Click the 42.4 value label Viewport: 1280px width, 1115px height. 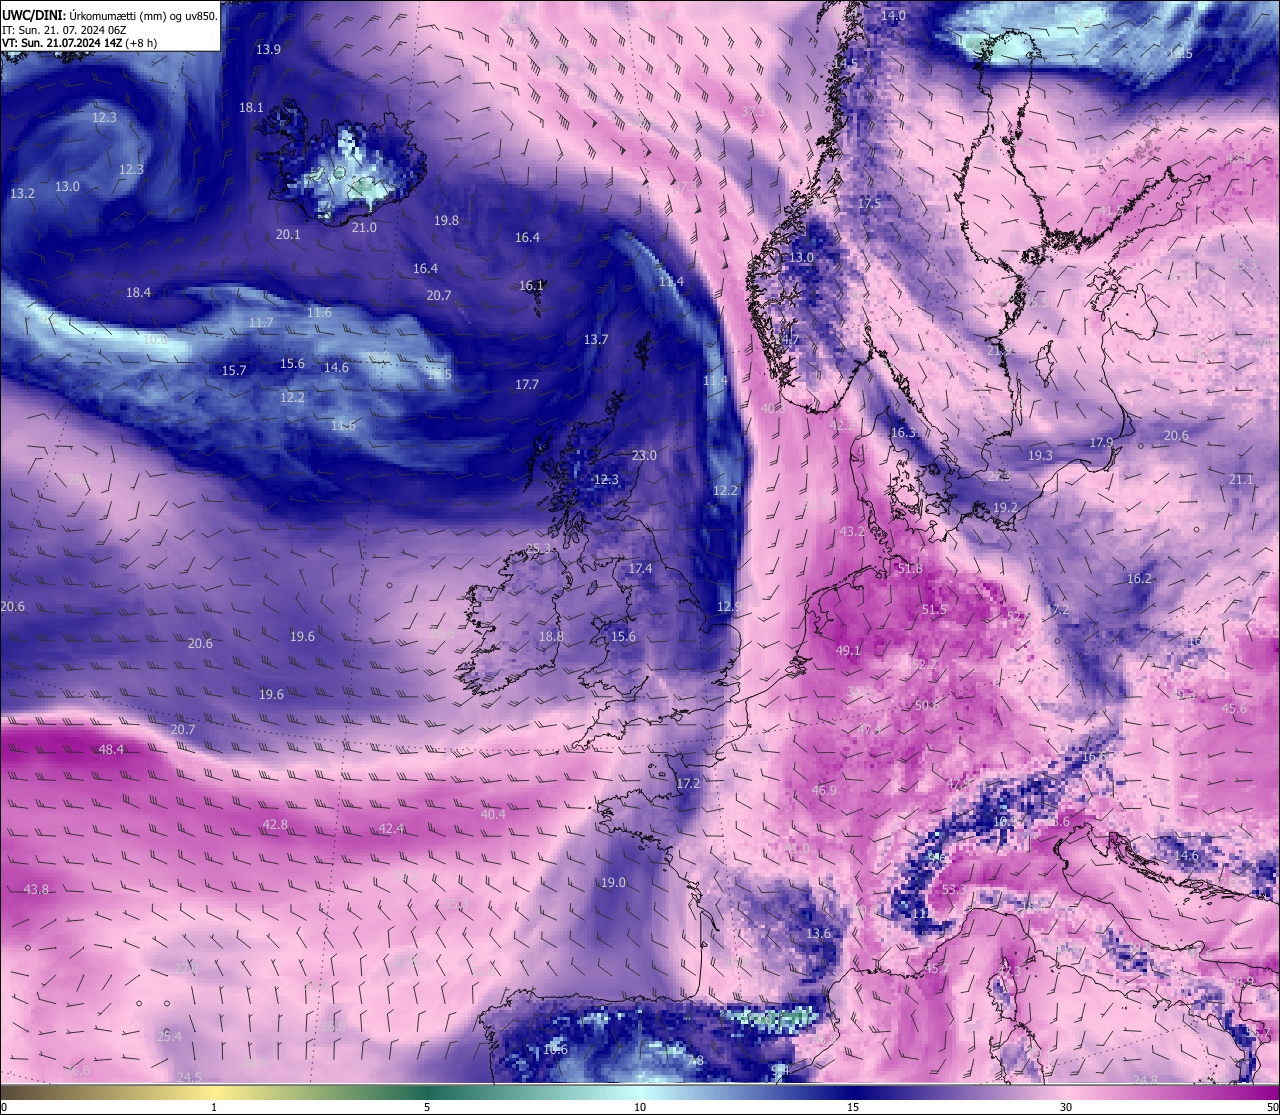(391, 829)
